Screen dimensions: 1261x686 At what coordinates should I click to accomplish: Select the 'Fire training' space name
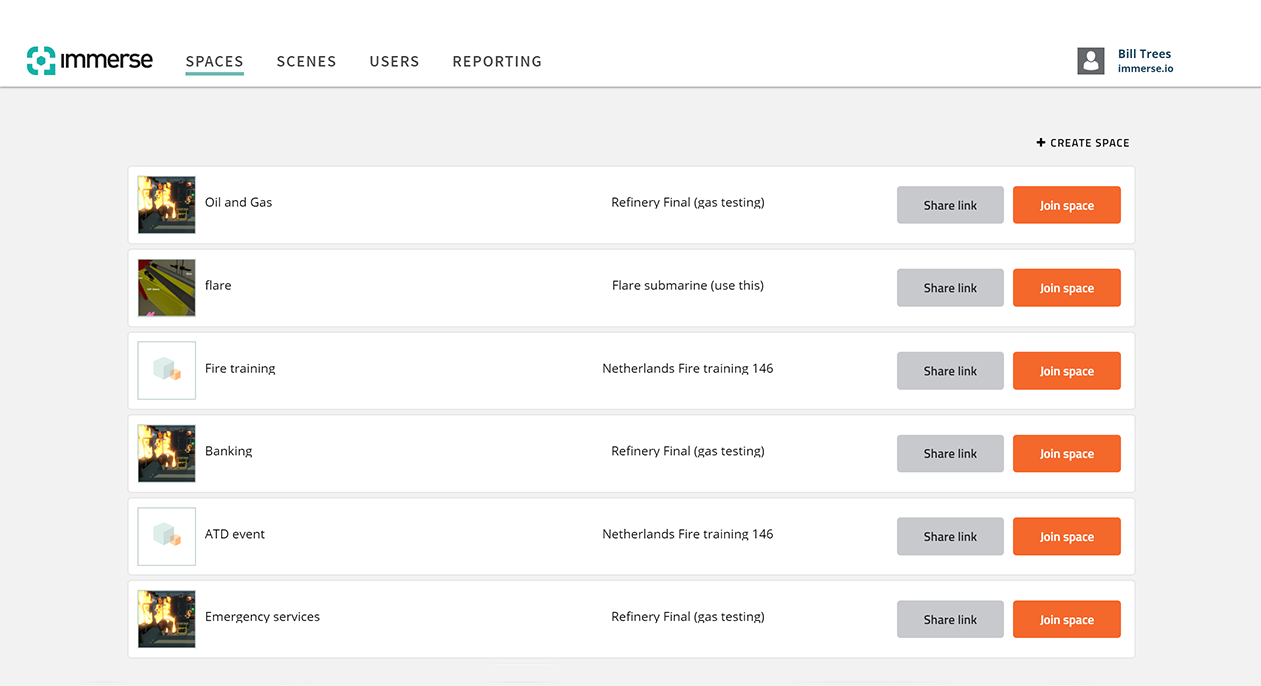[x=240, y=368]
